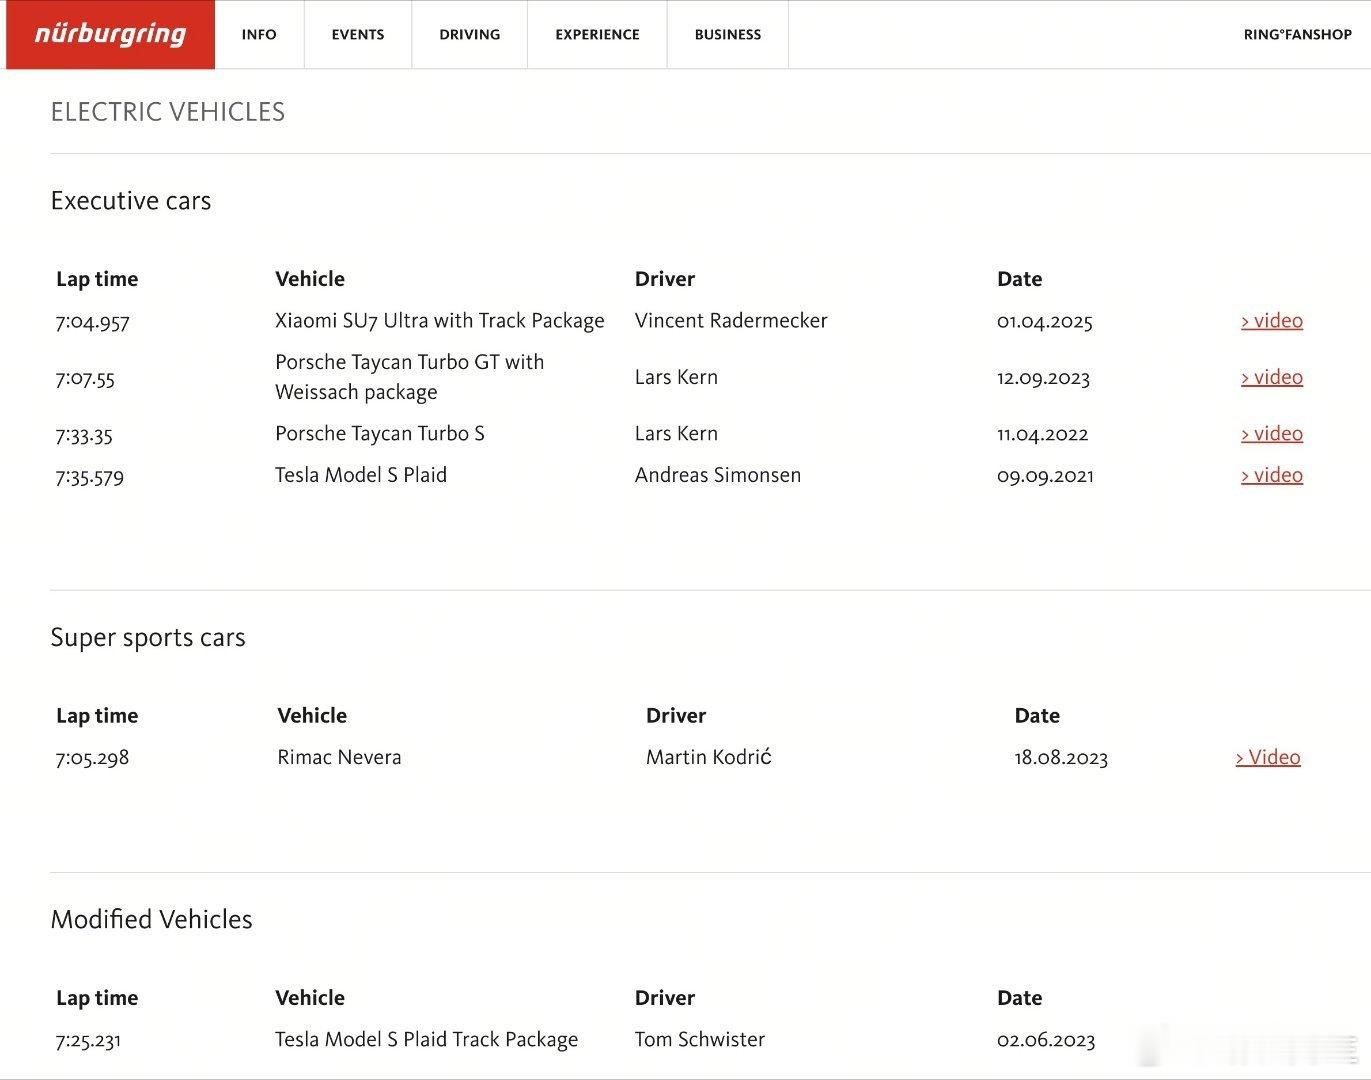This screenshot has height=1080, width=1371.
Task: Click the ELECTRIC VEHICLES heading
Action: [168, 112]
